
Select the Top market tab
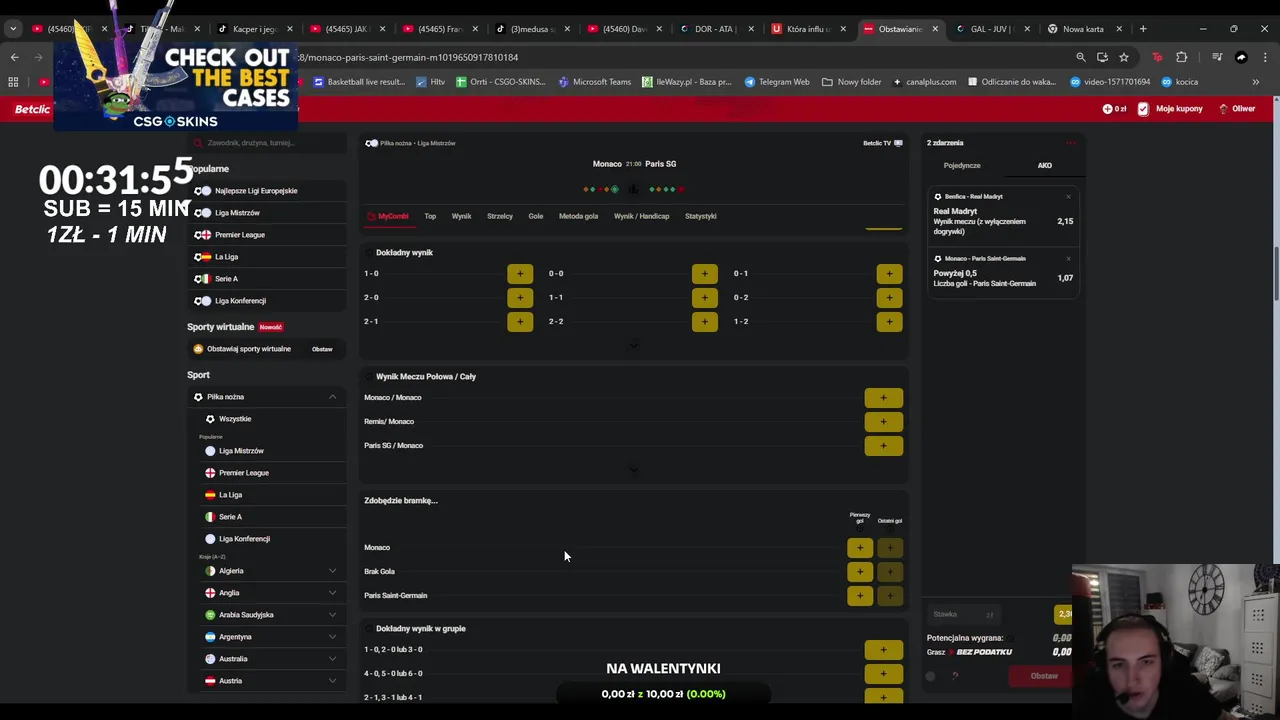(x=430, y=216)
